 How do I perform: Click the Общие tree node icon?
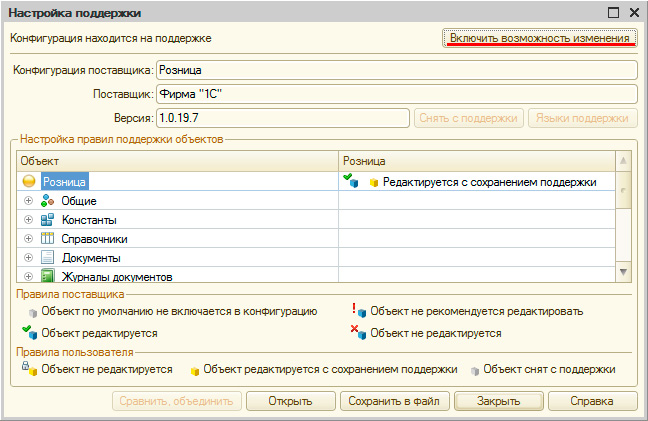pyautogui.click(x=47, y=201)
